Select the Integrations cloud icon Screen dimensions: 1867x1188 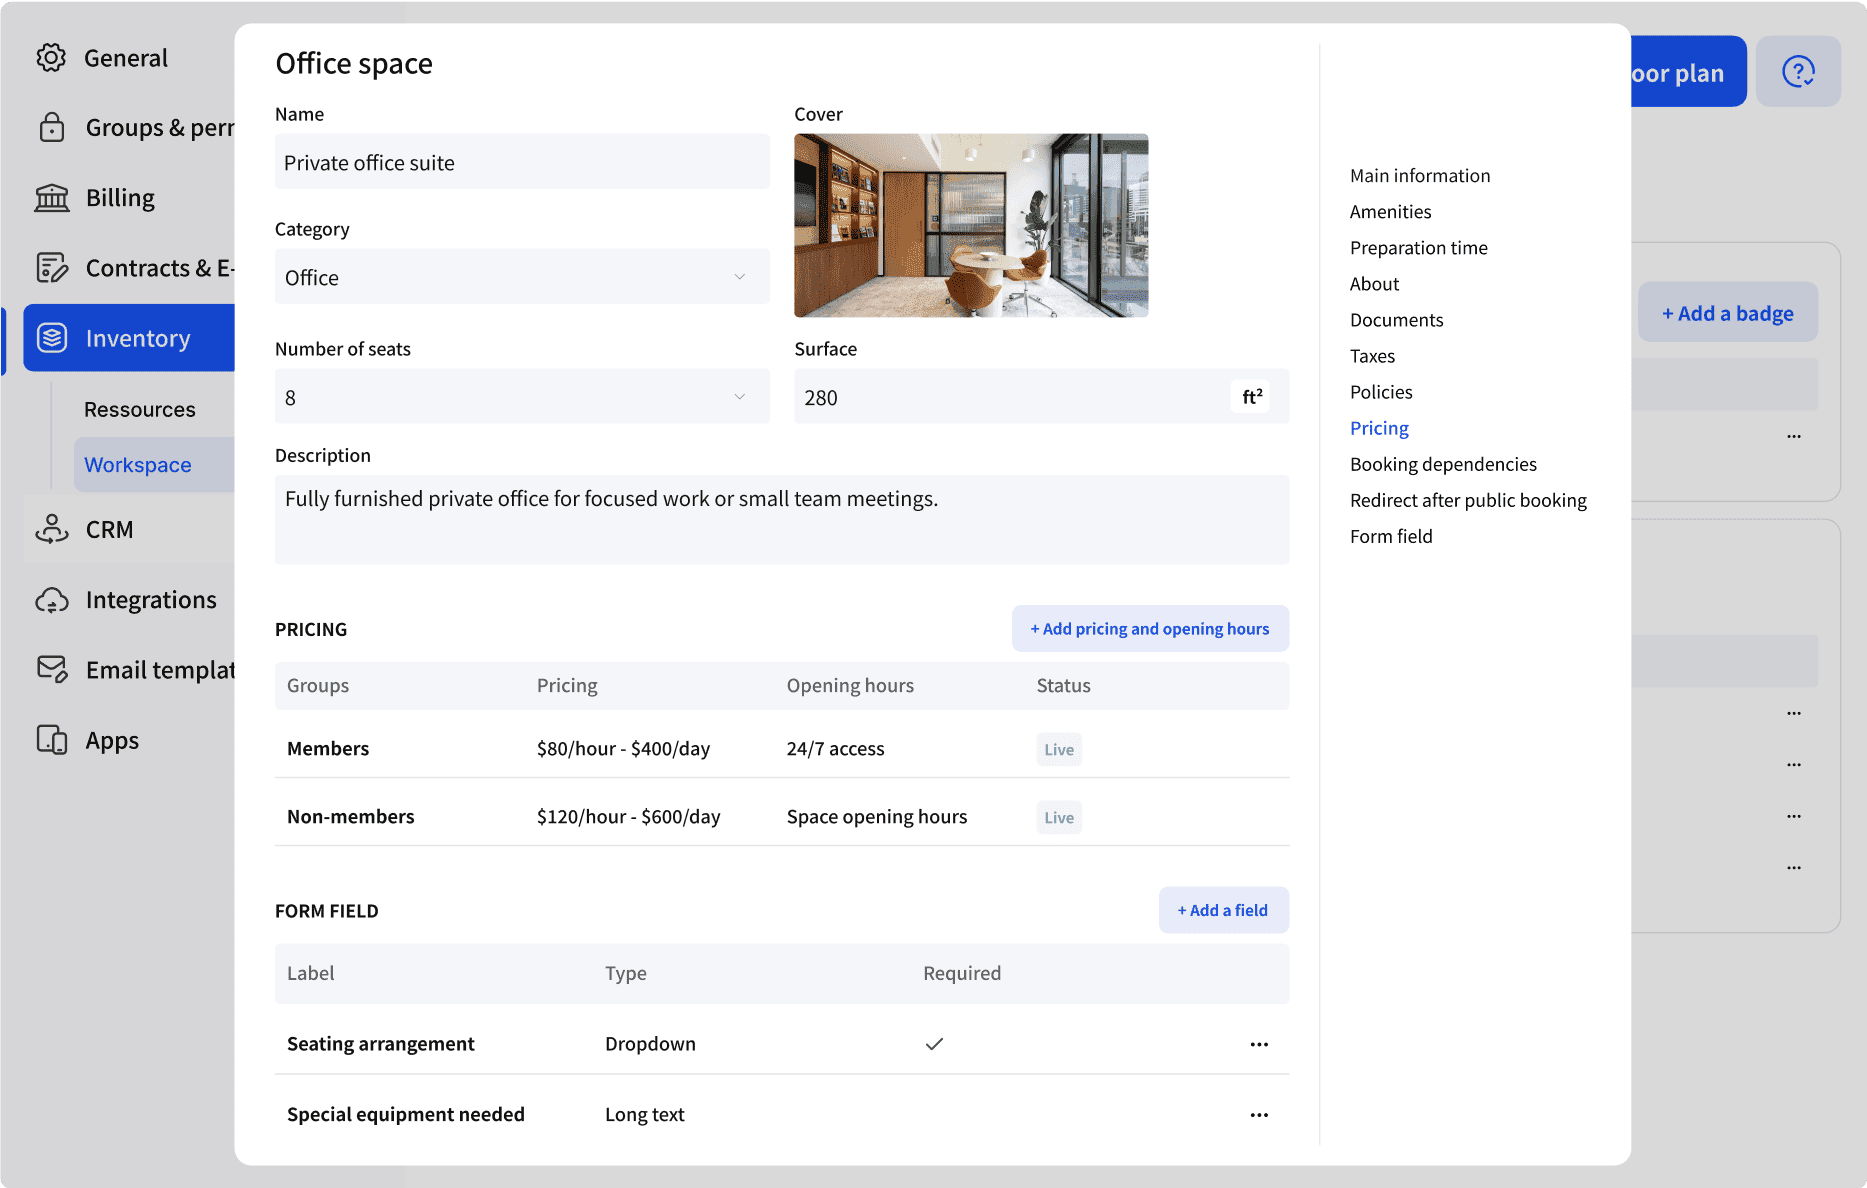coord(52,599)
